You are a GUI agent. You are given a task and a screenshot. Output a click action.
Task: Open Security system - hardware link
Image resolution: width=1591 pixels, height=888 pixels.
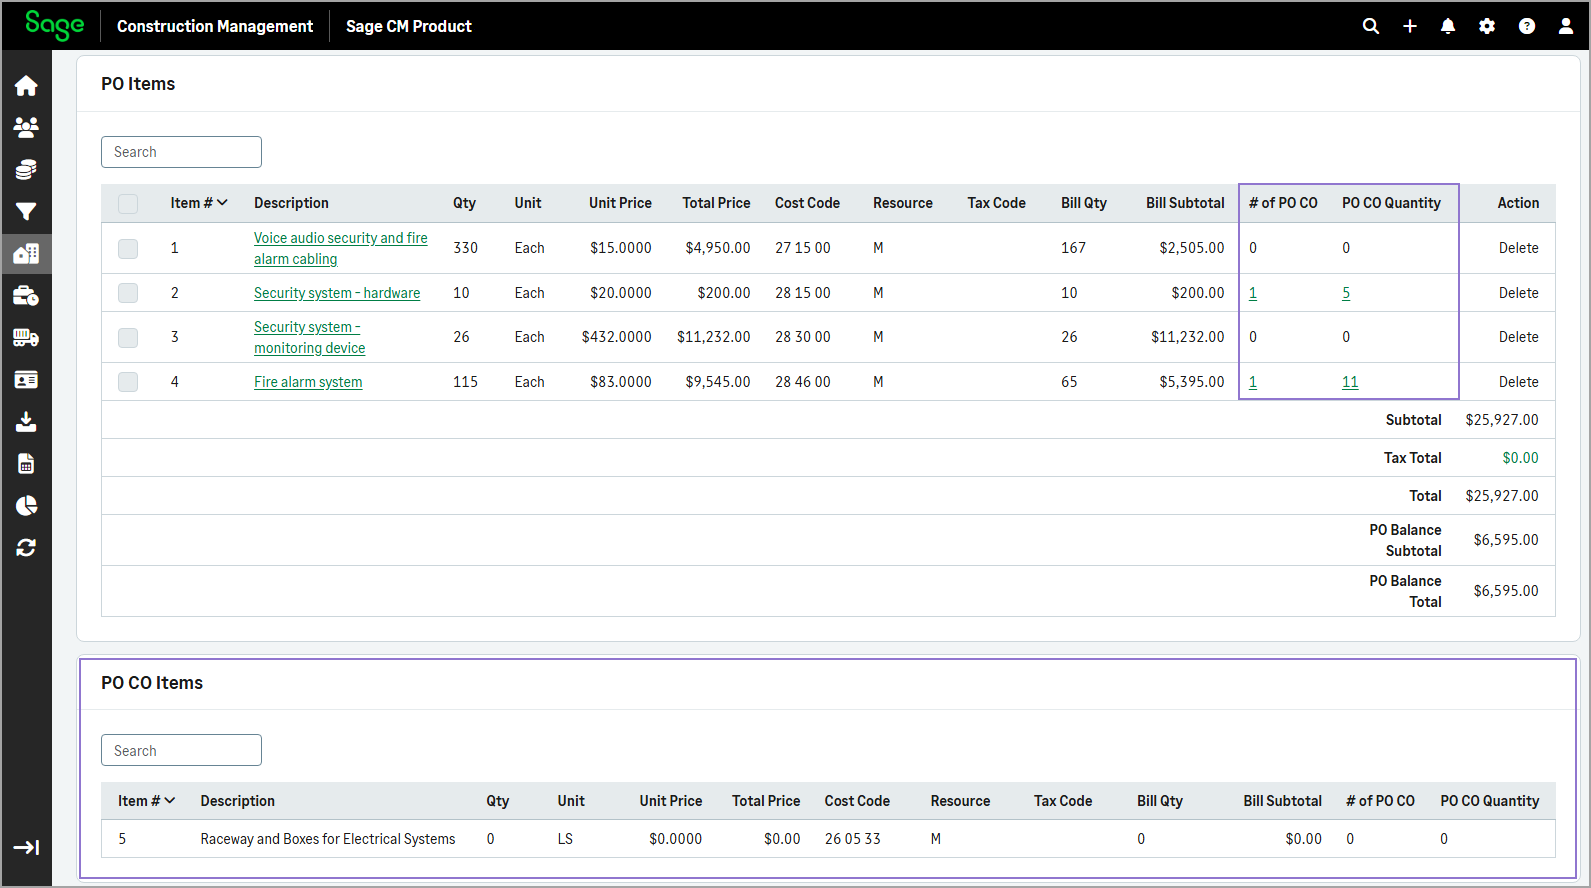(337, 293)
